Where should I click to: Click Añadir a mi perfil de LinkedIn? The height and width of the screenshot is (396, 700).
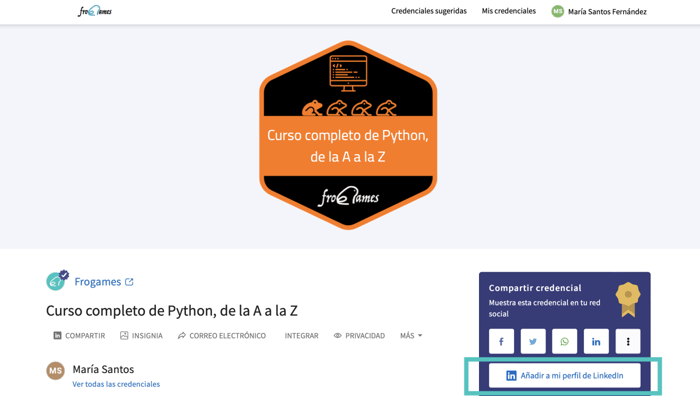pos(565,375)
